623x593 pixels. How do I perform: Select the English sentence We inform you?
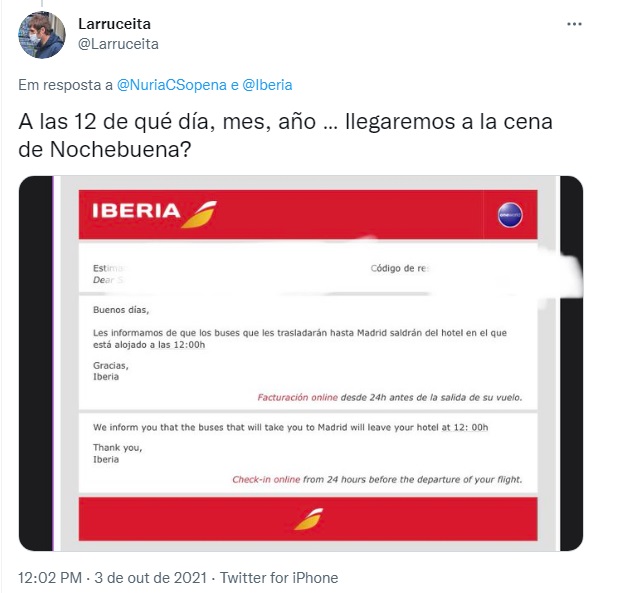(x=290, y=427)
